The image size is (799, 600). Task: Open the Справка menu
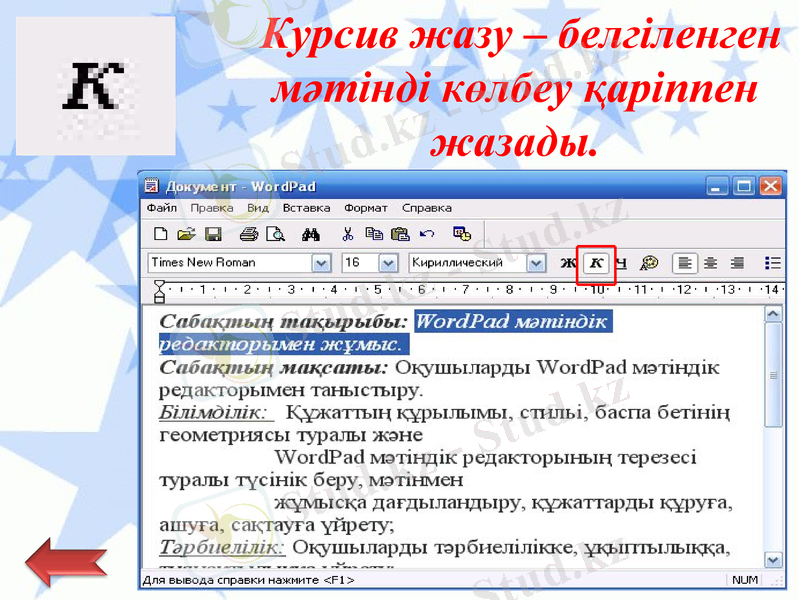pos(427,208)
